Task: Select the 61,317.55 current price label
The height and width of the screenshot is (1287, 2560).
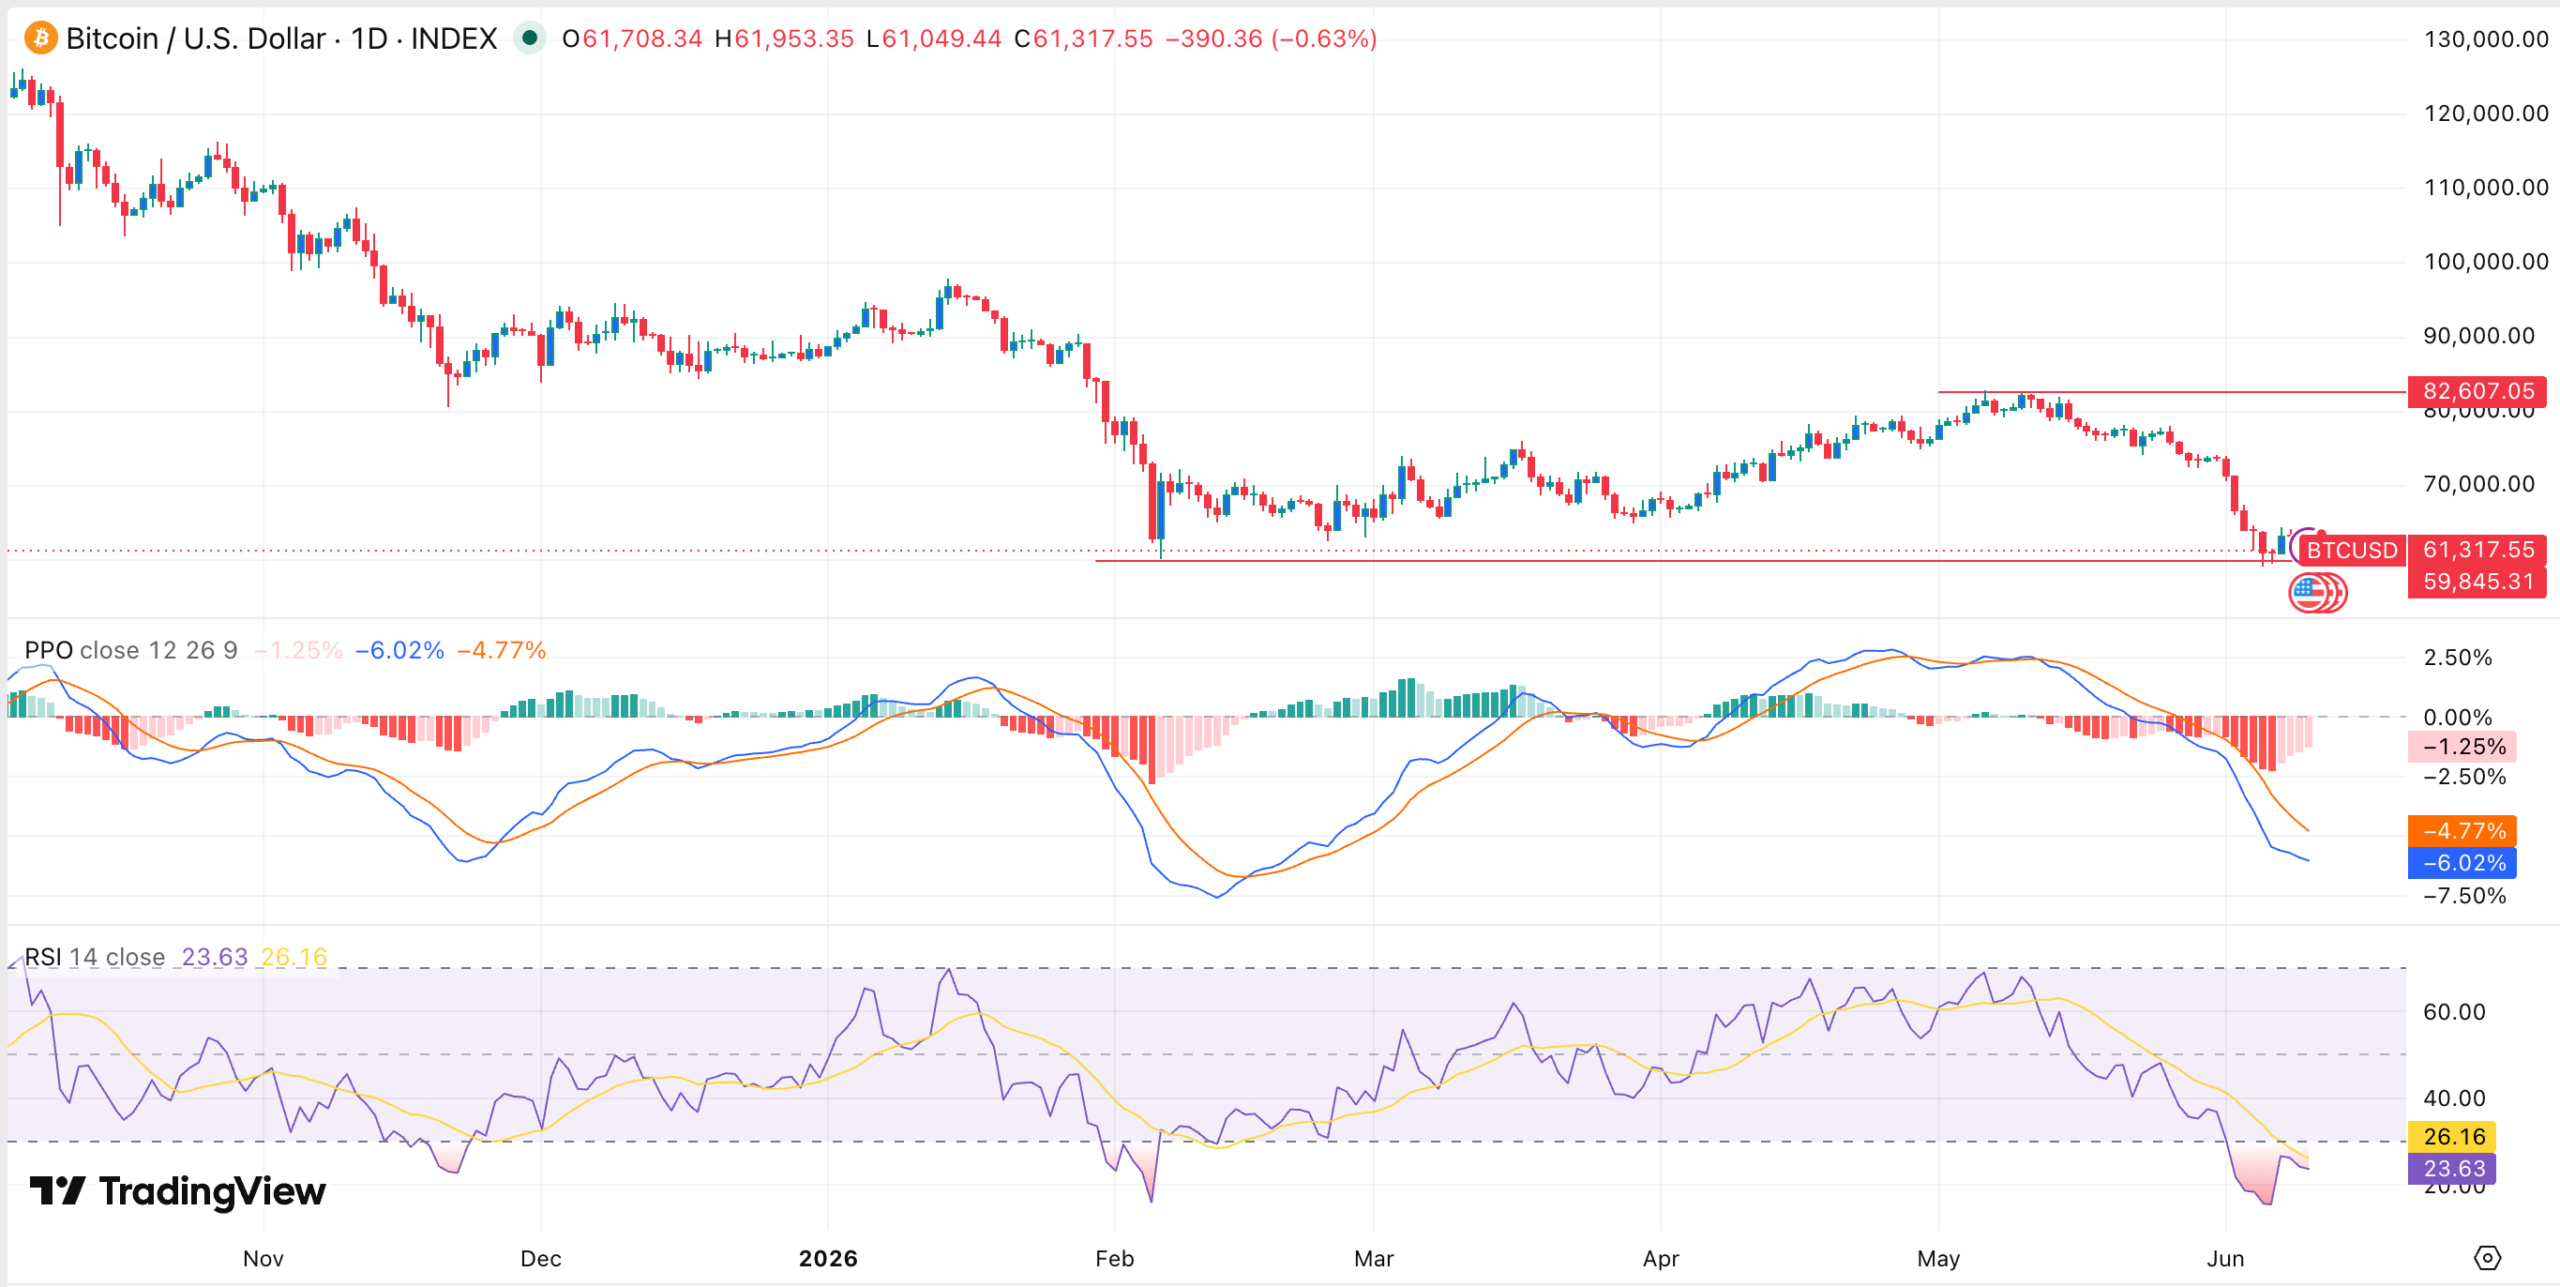Action: coord(2478,550)
